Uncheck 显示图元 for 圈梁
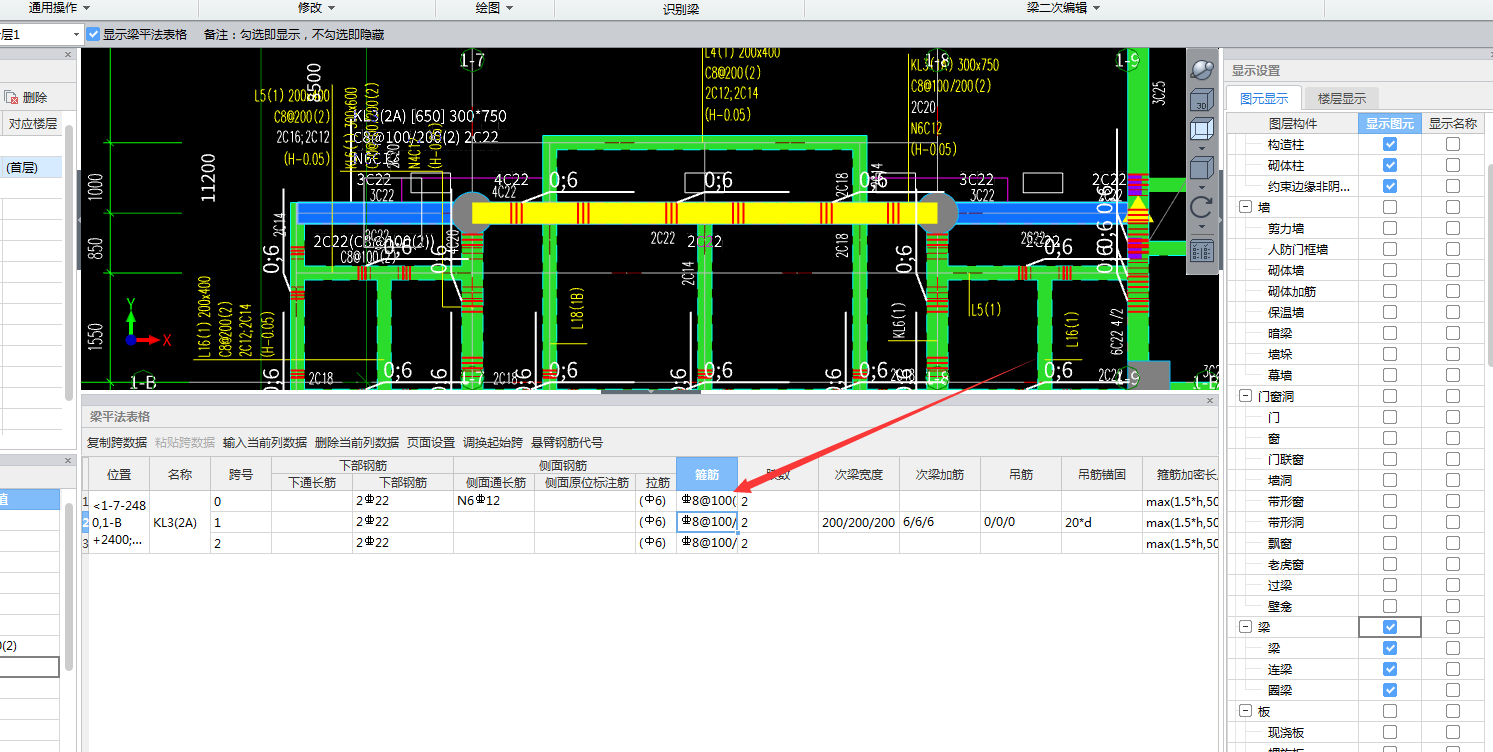The image size is (1493, 752). click(1390, 690)
